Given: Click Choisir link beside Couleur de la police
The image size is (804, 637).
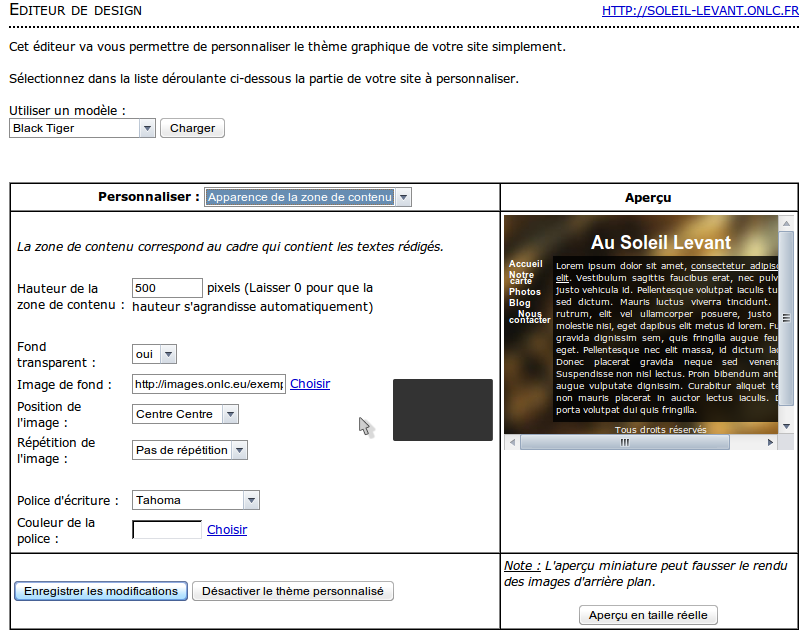Looking at the screenshot, I should click(x=227, y=530).
